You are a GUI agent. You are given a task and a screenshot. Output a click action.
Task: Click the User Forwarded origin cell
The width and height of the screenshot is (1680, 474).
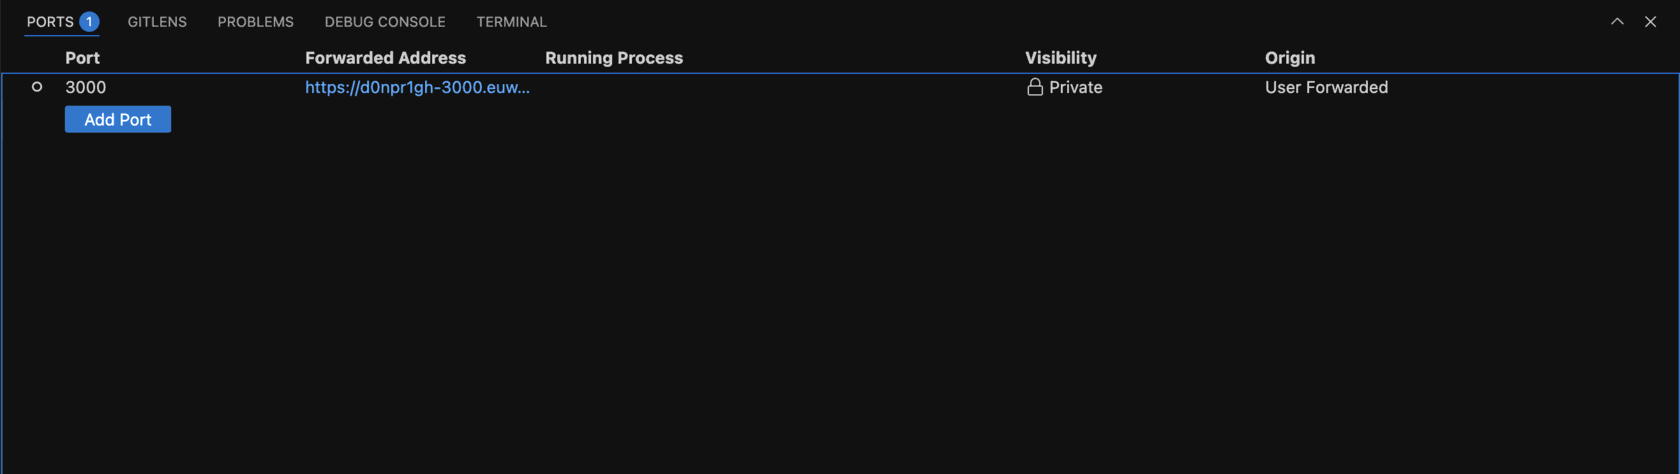(1326, 87)
